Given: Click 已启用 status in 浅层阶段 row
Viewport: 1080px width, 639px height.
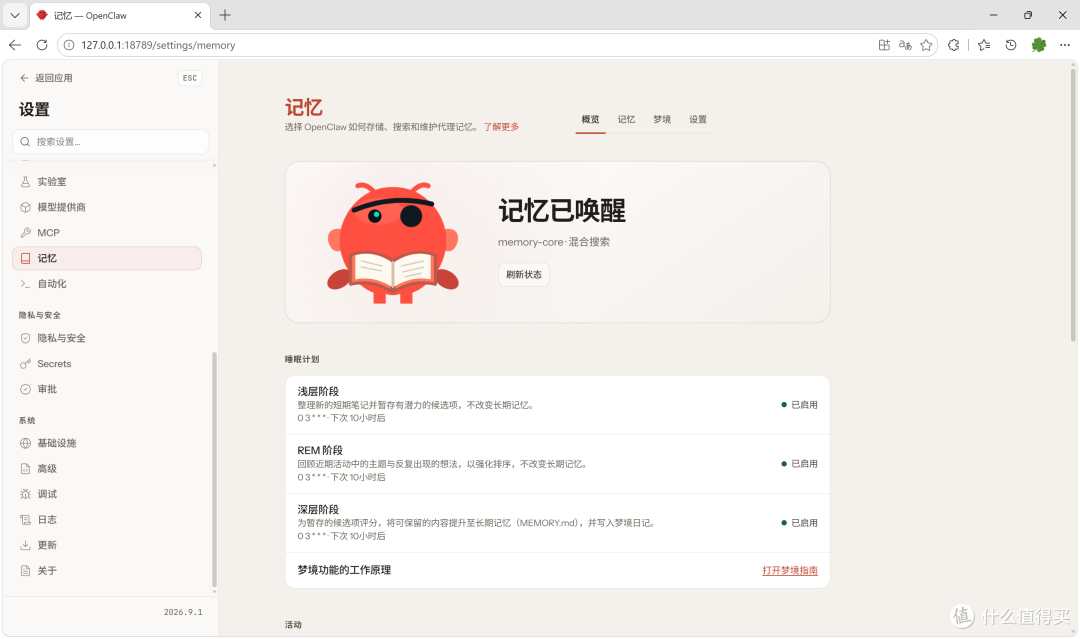Looking at the screenshot, I should (x=799, y=405).
